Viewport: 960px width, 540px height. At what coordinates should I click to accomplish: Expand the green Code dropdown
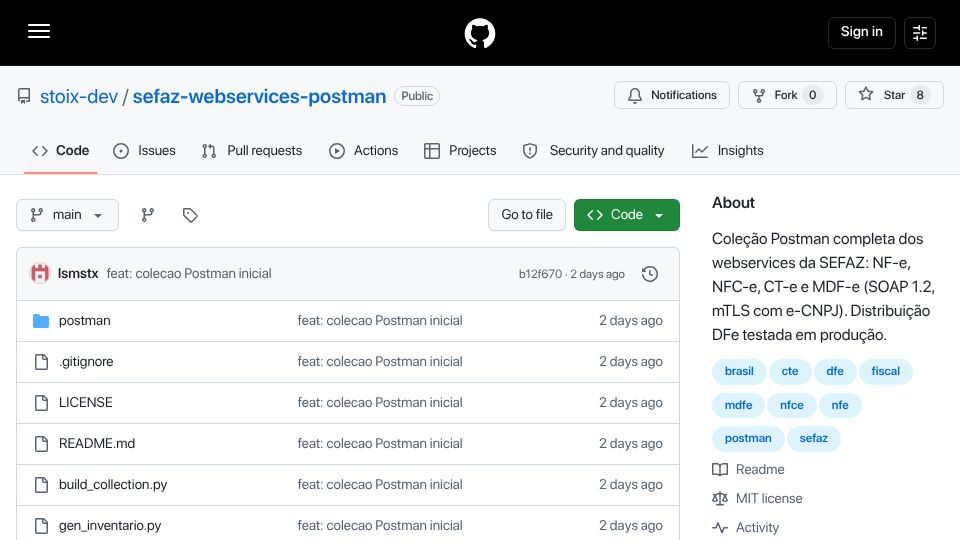pyautogui.click(x=626, y=215)
